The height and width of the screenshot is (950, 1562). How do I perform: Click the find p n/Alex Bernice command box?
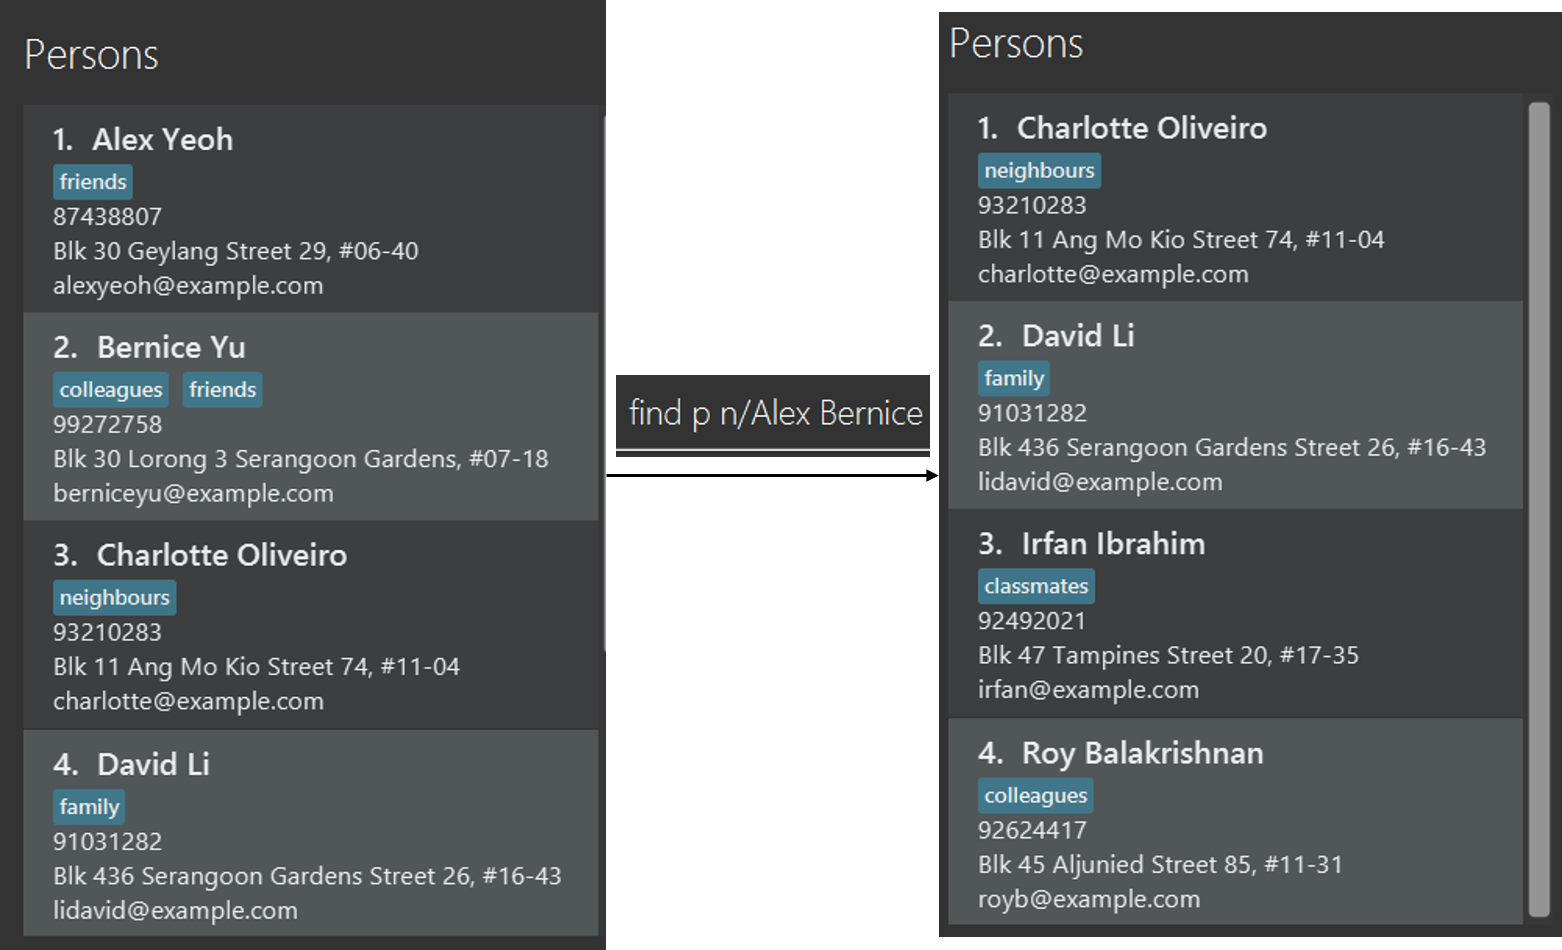773,413
